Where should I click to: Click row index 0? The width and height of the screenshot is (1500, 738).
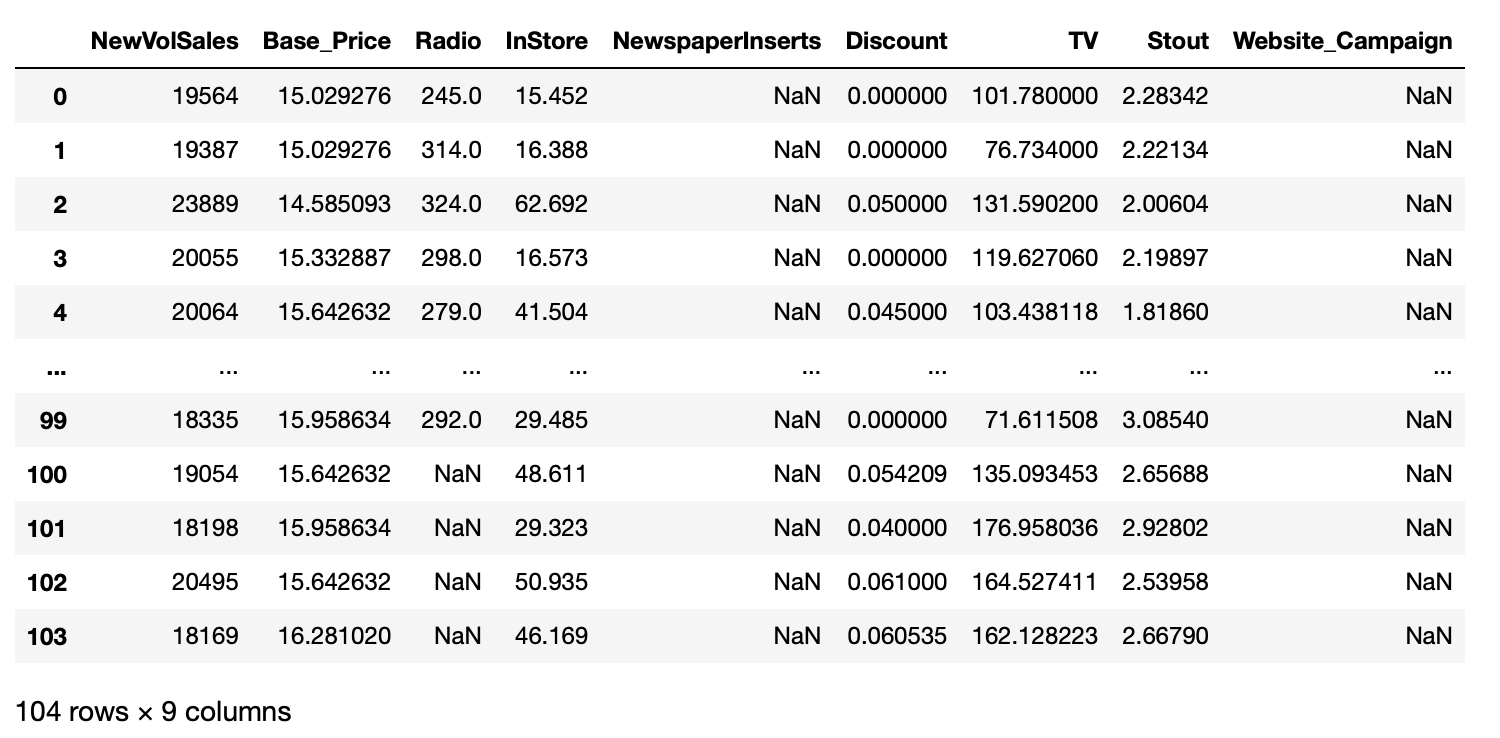[x=60, y=96]
